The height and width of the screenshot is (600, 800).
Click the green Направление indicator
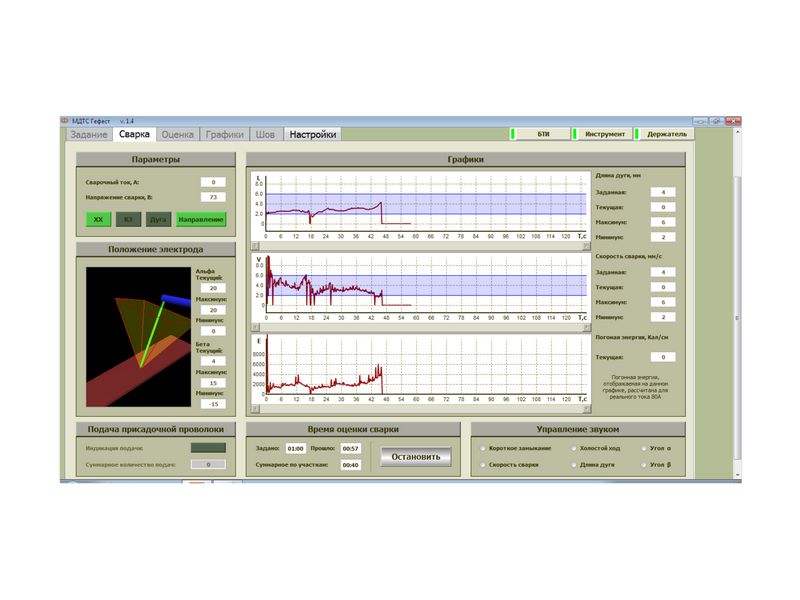201,219
